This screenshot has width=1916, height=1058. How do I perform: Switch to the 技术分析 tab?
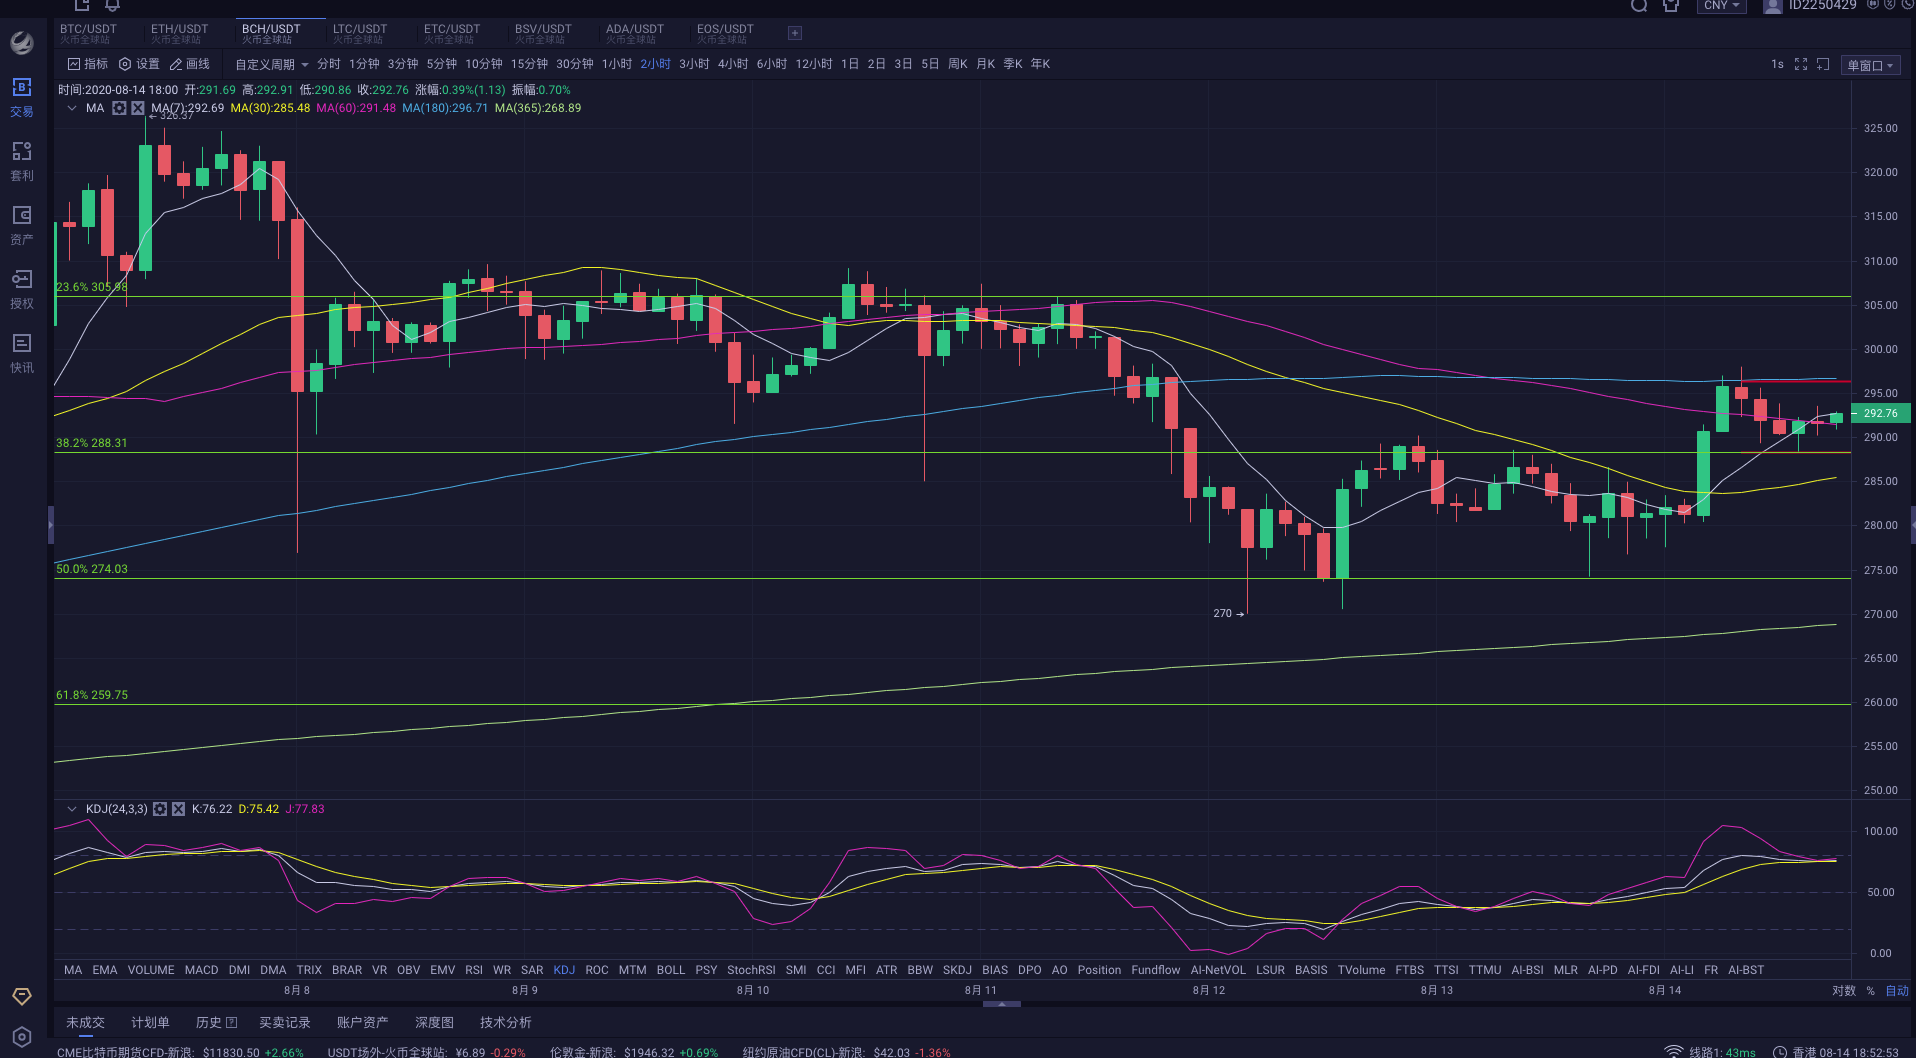(x=505, y=1022)
